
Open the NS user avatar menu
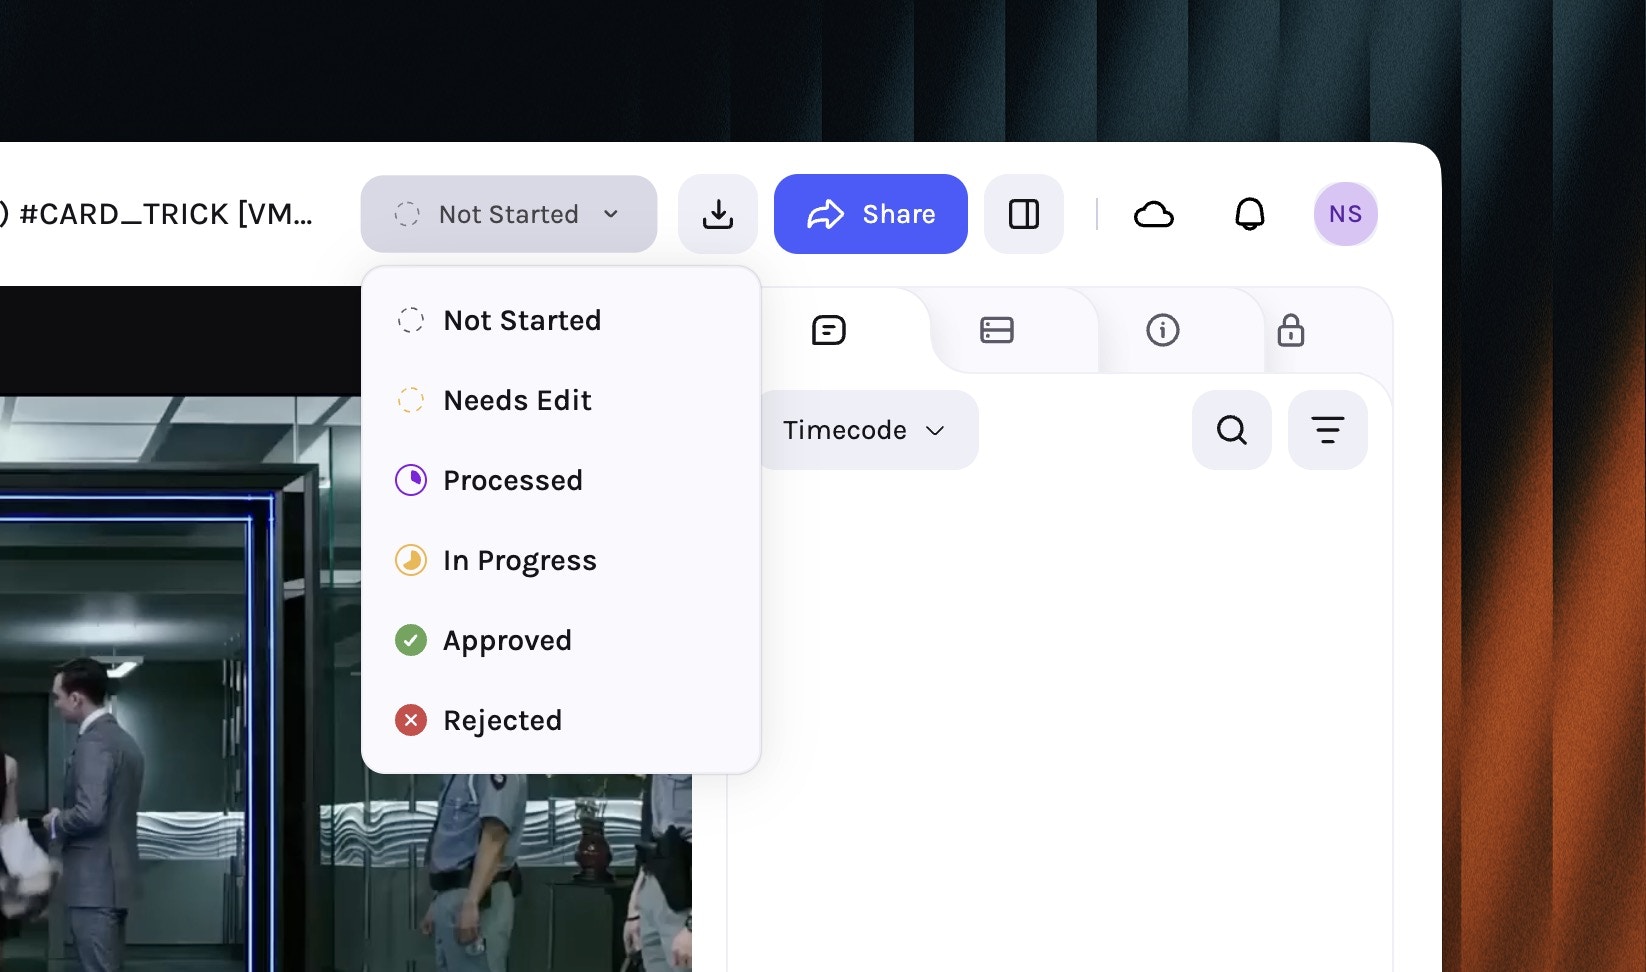(1345, 214)
